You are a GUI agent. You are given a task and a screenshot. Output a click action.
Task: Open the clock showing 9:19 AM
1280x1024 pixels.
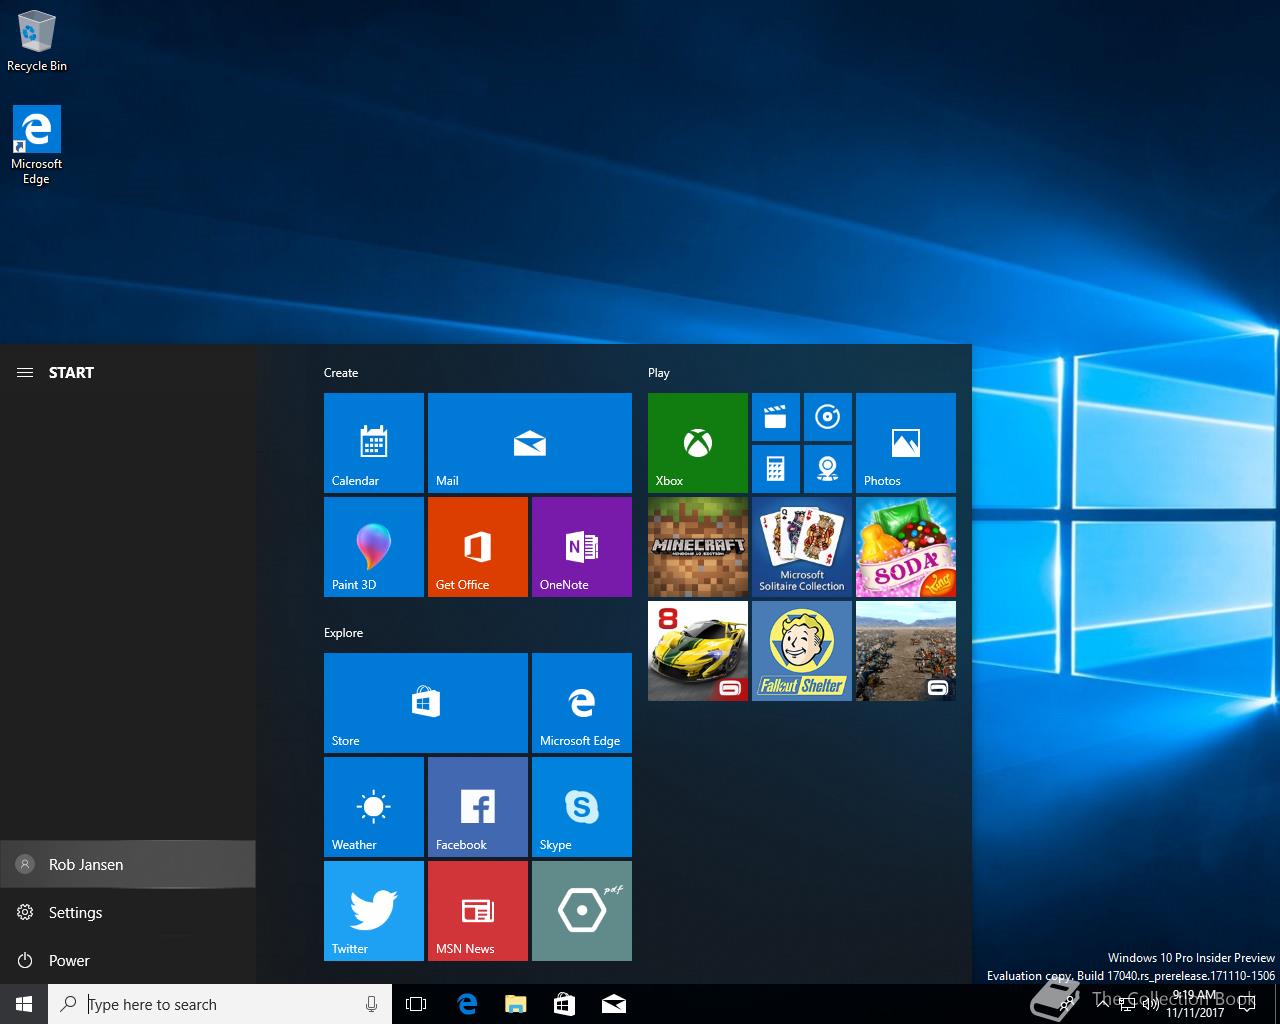coord(1195,1004)
